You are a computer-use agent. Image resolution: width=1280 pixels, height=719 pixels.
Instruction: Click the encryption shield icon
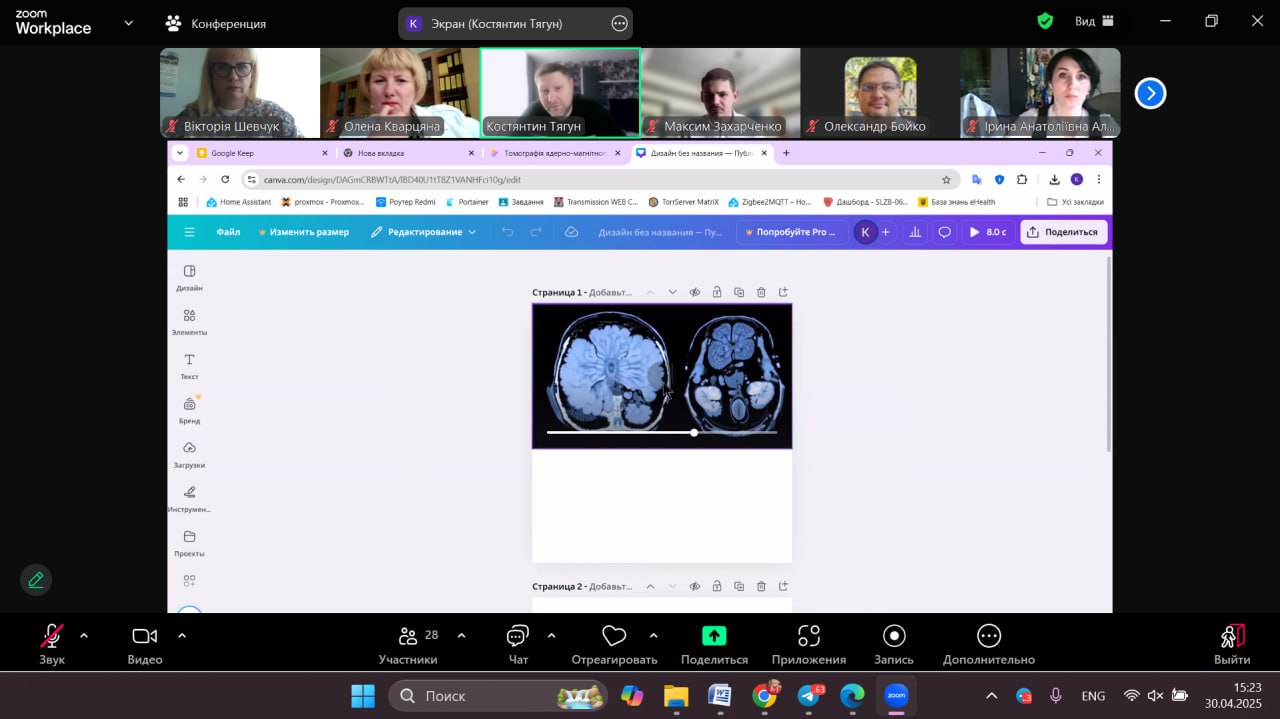coord(1045,21)
